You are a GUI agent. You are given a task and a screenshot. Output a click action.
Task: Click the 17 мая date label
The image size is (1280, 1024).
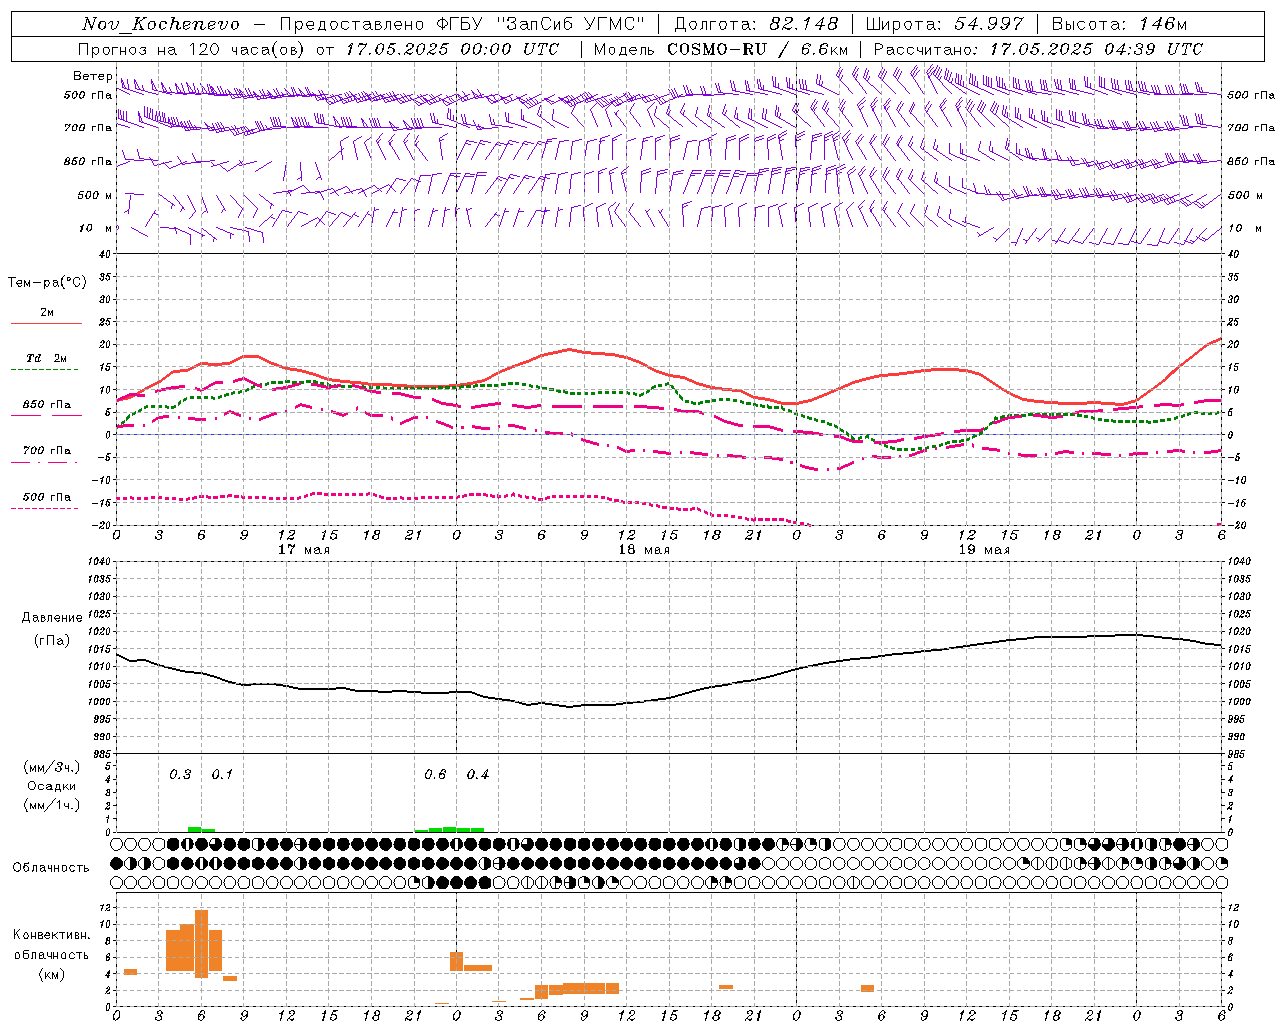coord(303,550)
